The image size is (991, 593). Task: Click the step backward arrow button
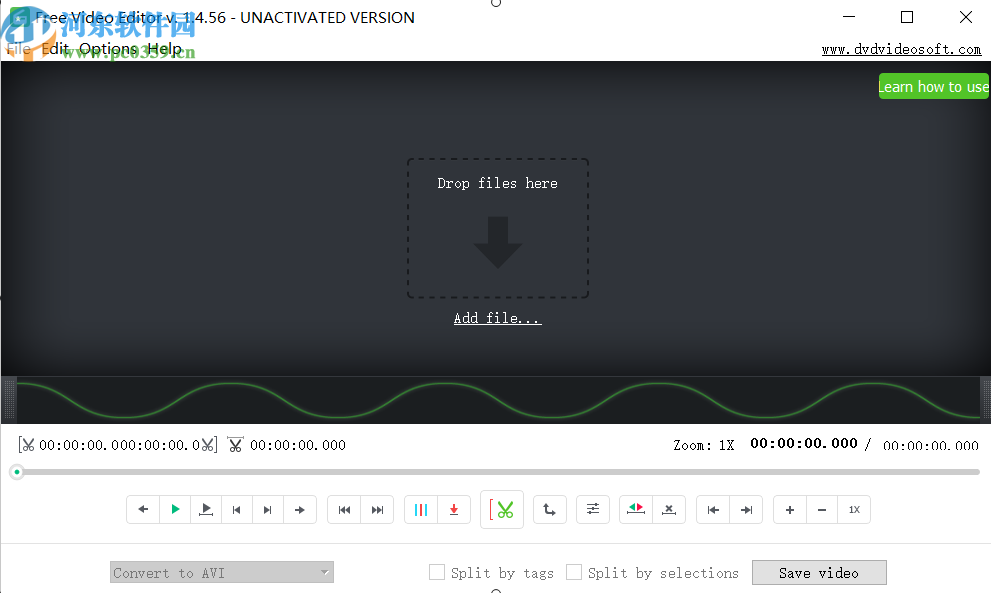point(143,510)
